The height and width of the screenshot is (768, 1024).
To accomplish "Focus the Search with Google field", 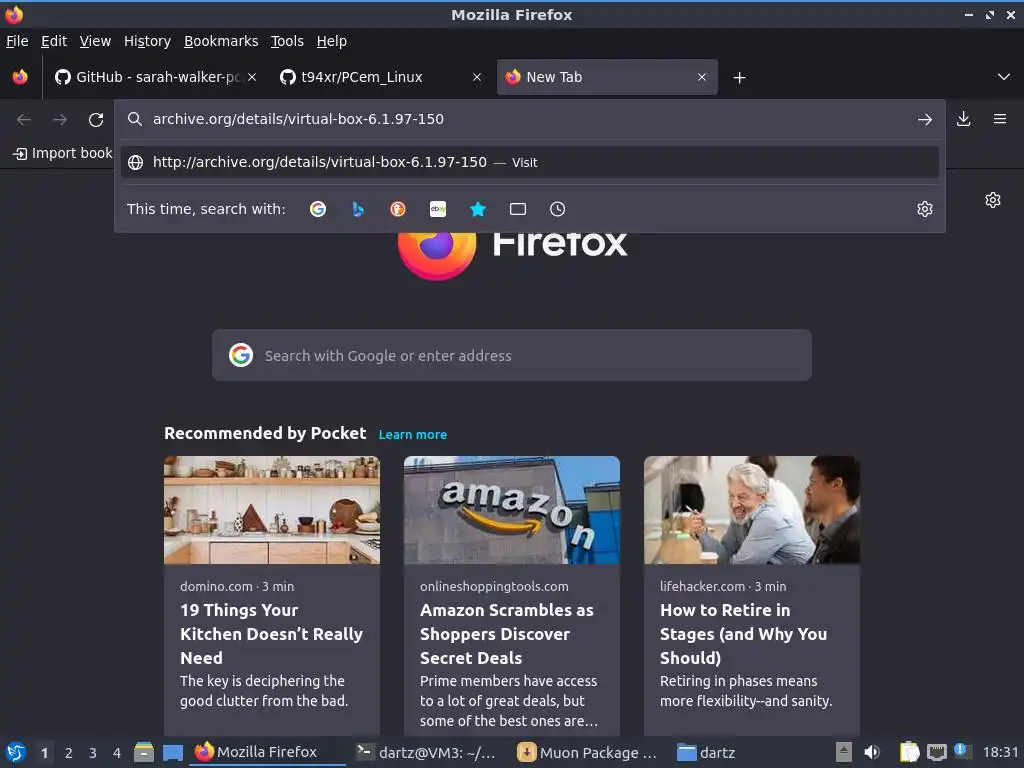I will (x=511, y=355).
